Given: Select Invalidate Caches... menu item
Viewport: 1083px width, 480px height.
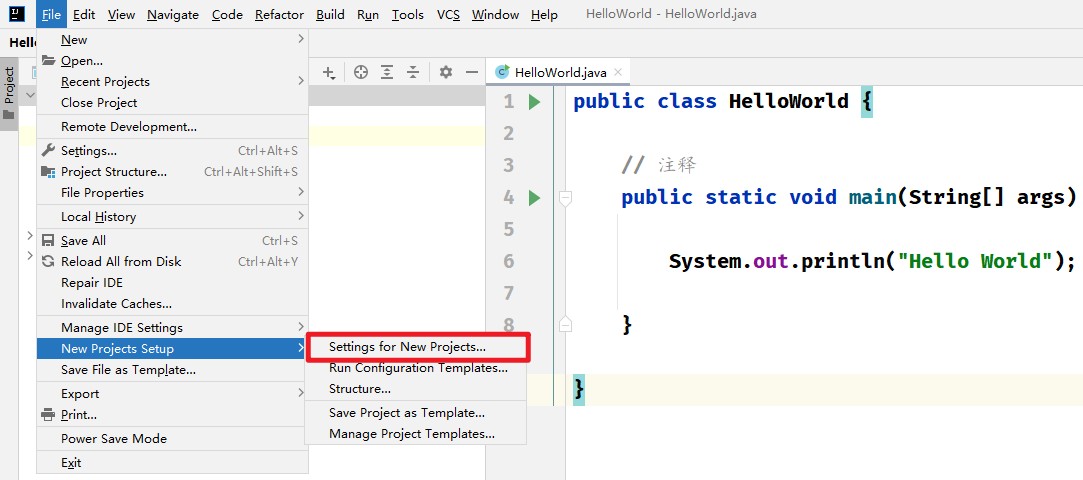Looking at the screenshot, I should [172, 303].
